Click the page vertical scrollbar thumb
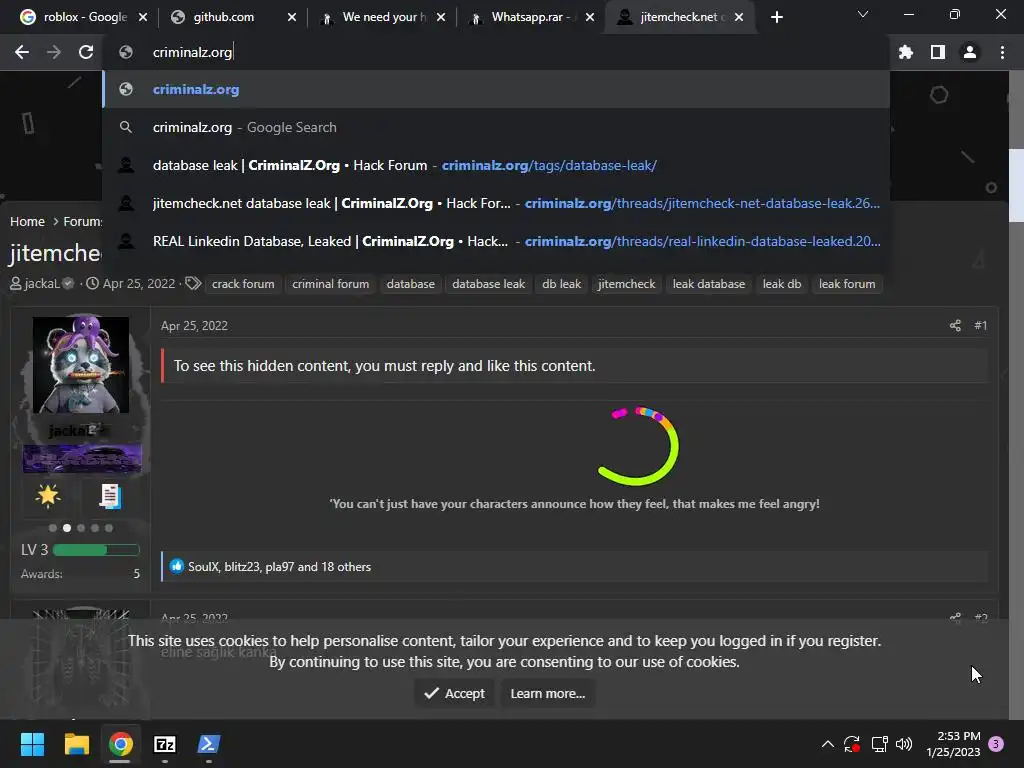The height and width of the screenshot is (768, 1024). tap(1016, 186)
